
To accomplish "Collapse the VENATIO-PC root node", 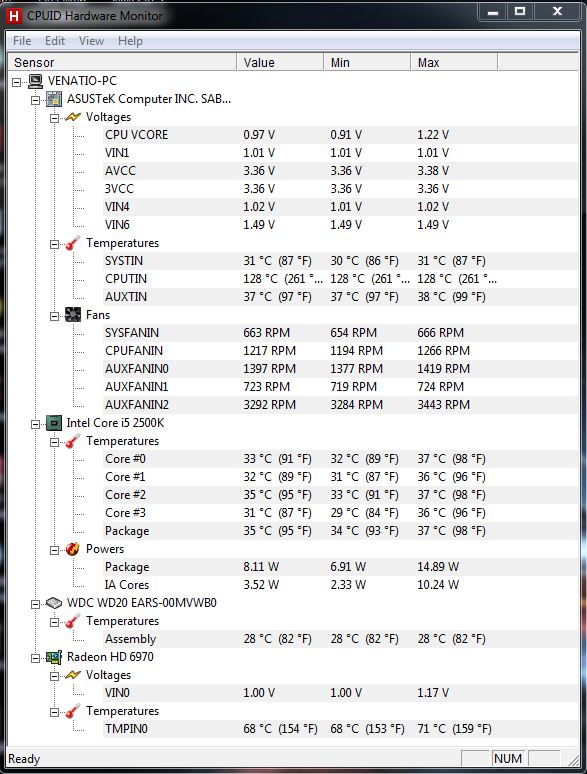I will coord(17,82).
